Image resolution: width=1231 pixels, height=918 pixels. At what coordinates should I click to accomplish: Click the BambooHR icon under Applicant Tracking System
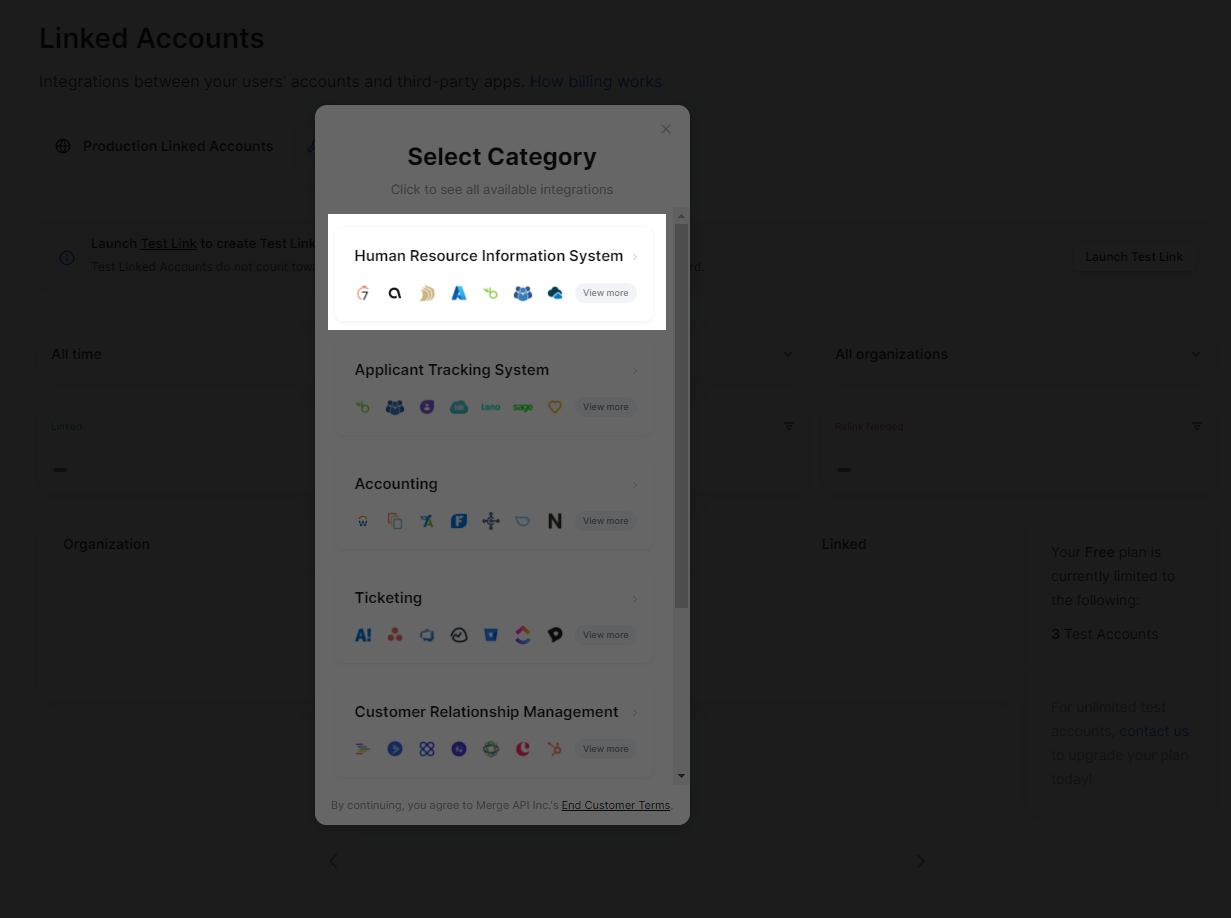click(363, 407)
